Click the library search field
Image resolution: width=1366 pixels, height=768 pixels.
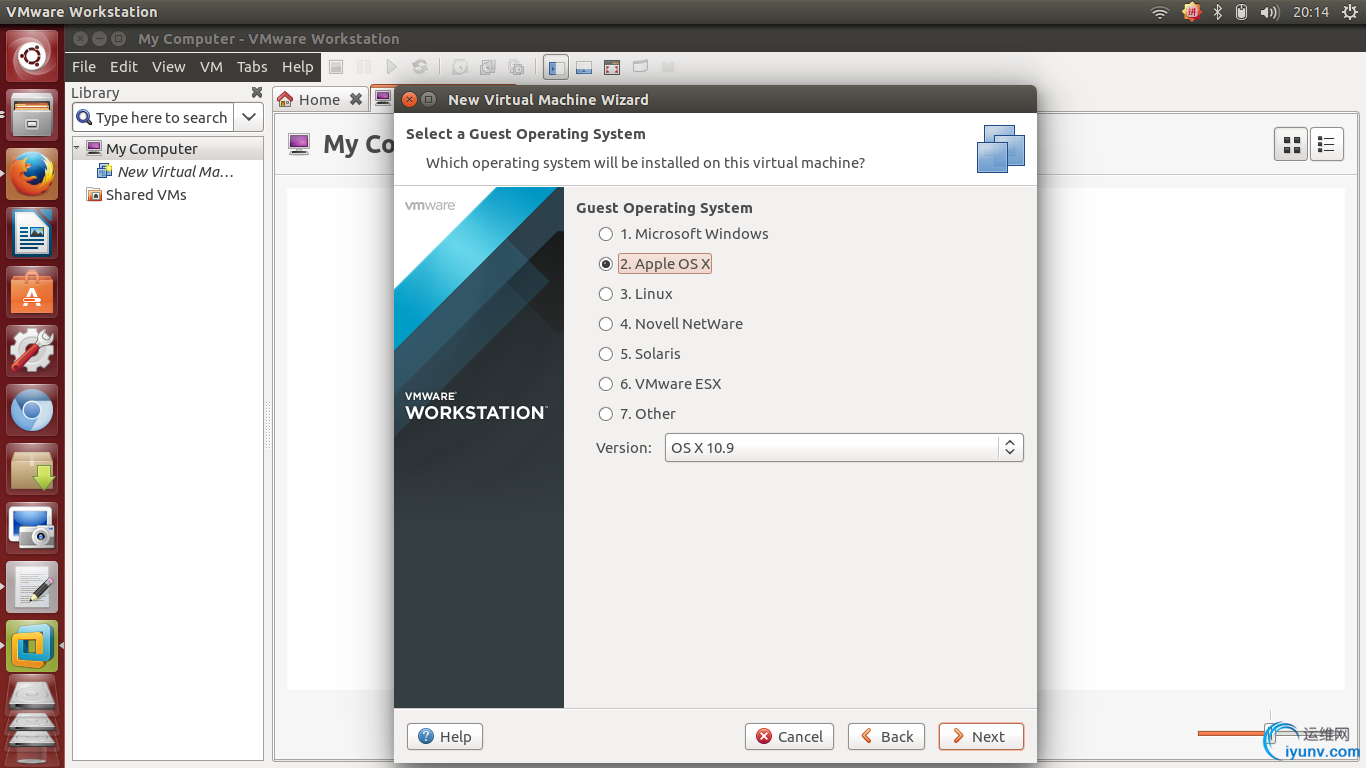click(x=154, y=117)
